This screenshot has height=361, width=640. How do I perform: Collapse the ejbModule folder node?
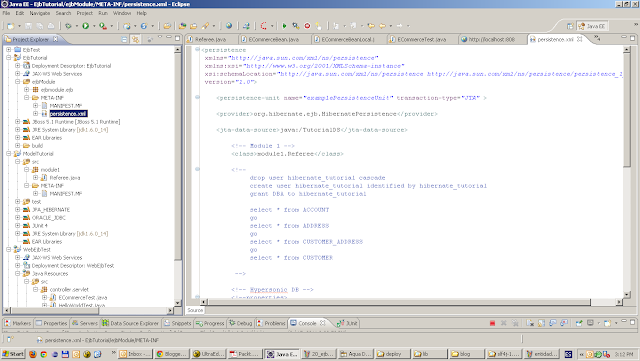click(x=18, y=82)
